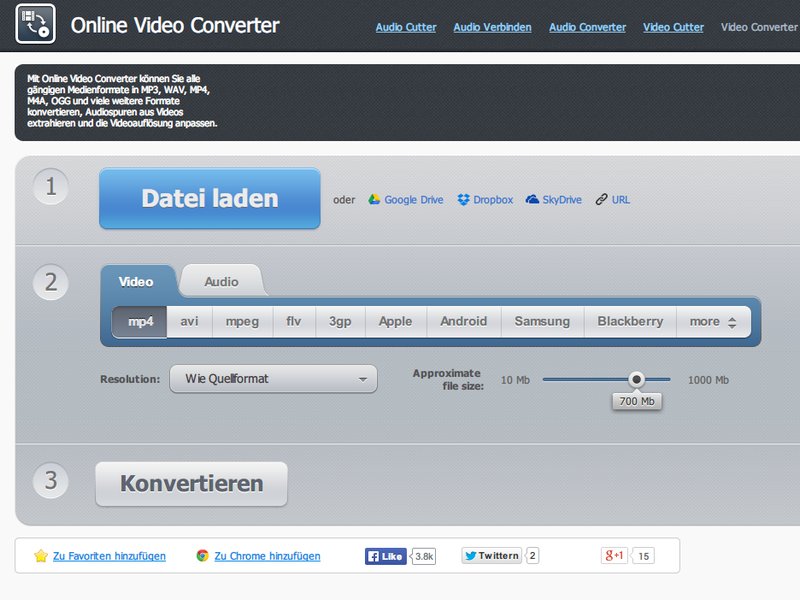Click the Google Drive icon
The image size is (800, 600).
(374, 199)
